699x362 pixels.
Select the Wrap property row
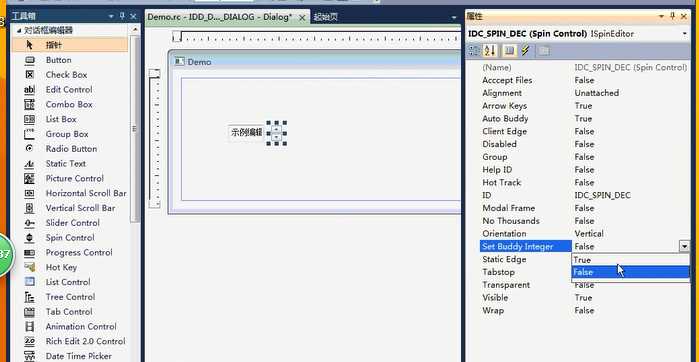pos(584,310)
